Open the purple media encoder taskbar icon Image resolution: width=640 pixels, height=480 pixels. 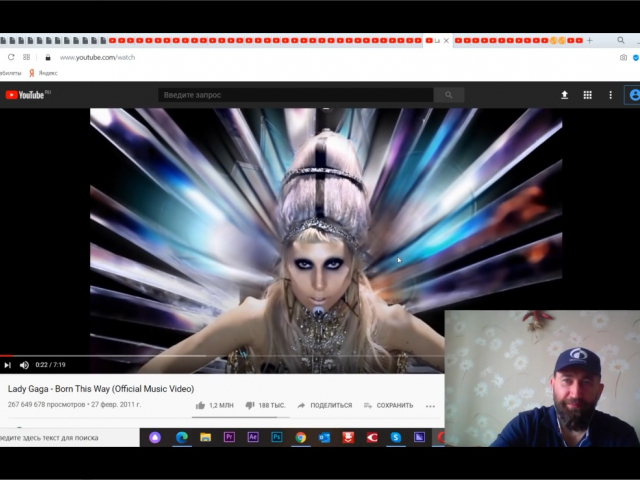(419, 437)
